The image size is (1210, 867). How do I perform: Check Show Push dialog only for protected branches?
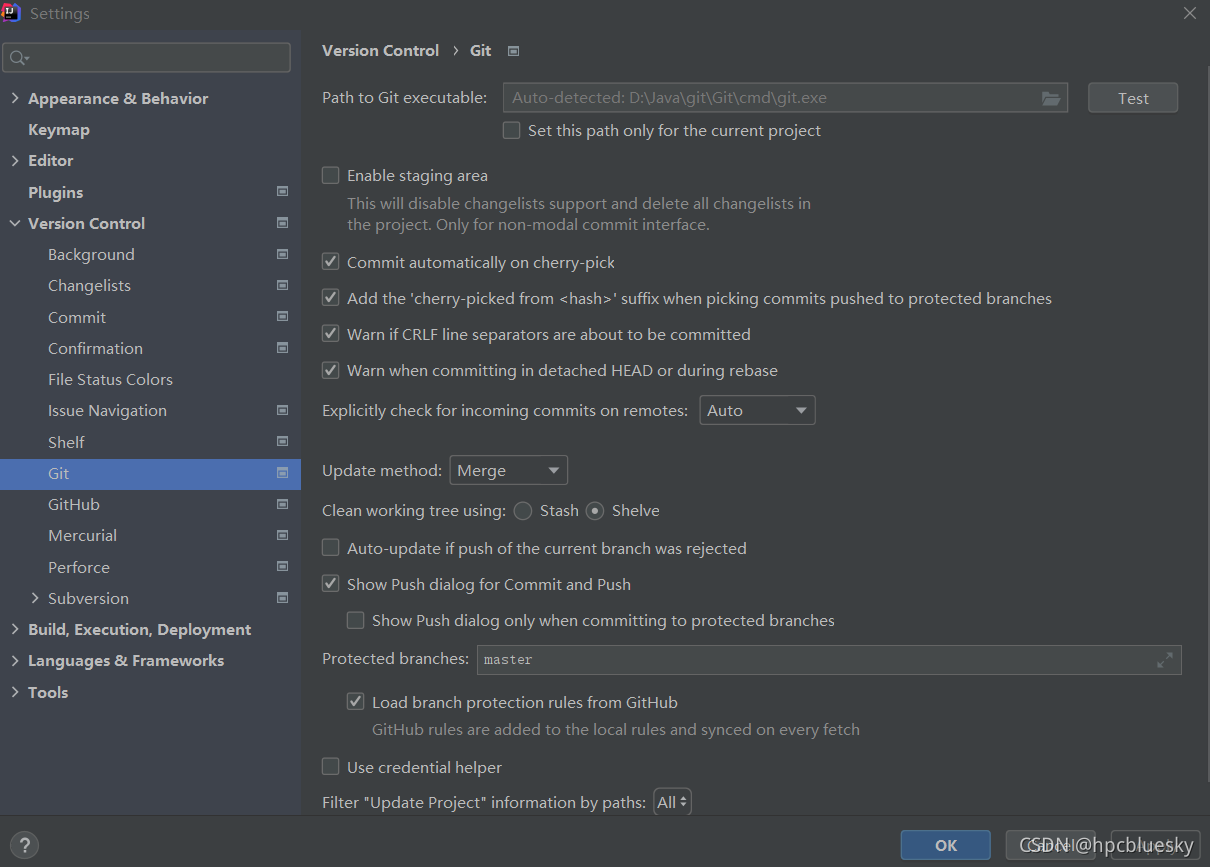tap(355, 620)
